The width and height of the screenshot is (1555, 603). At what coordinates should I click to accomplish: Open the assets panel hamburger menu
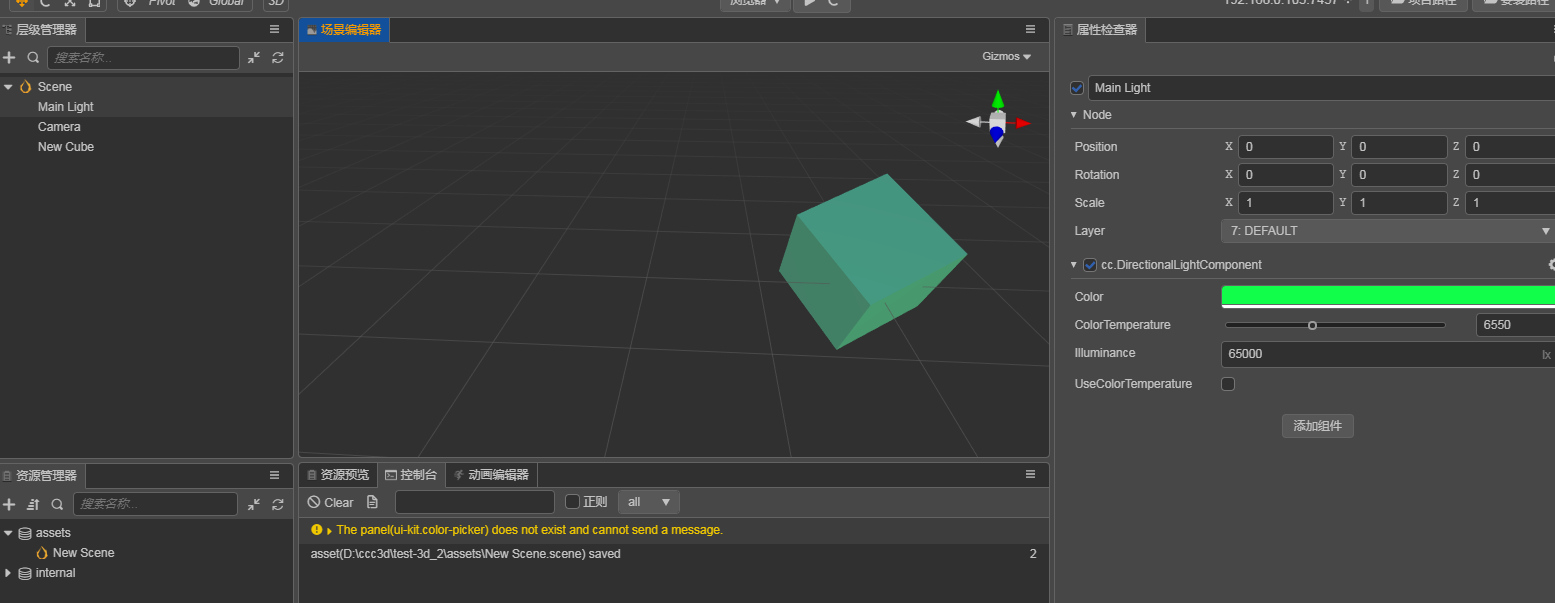[275, 476]
